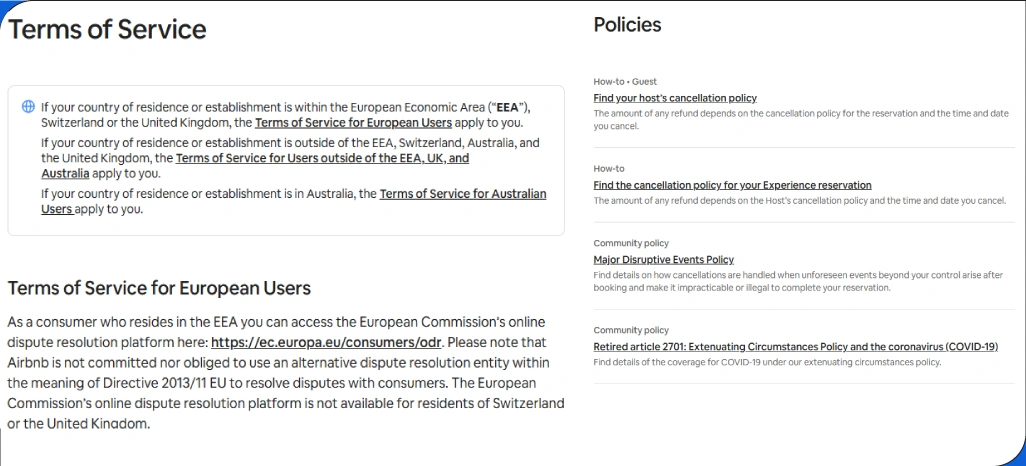This screenshot has width=1026, height=466.
Task: Click Community policy label above Retired article 2701
Action: (x=631, y=330)
